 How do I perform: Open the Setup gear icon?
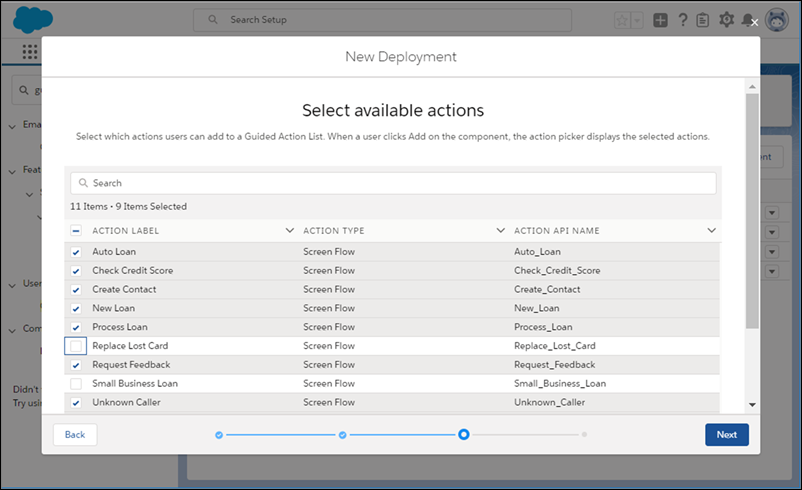tap(726, 20)
